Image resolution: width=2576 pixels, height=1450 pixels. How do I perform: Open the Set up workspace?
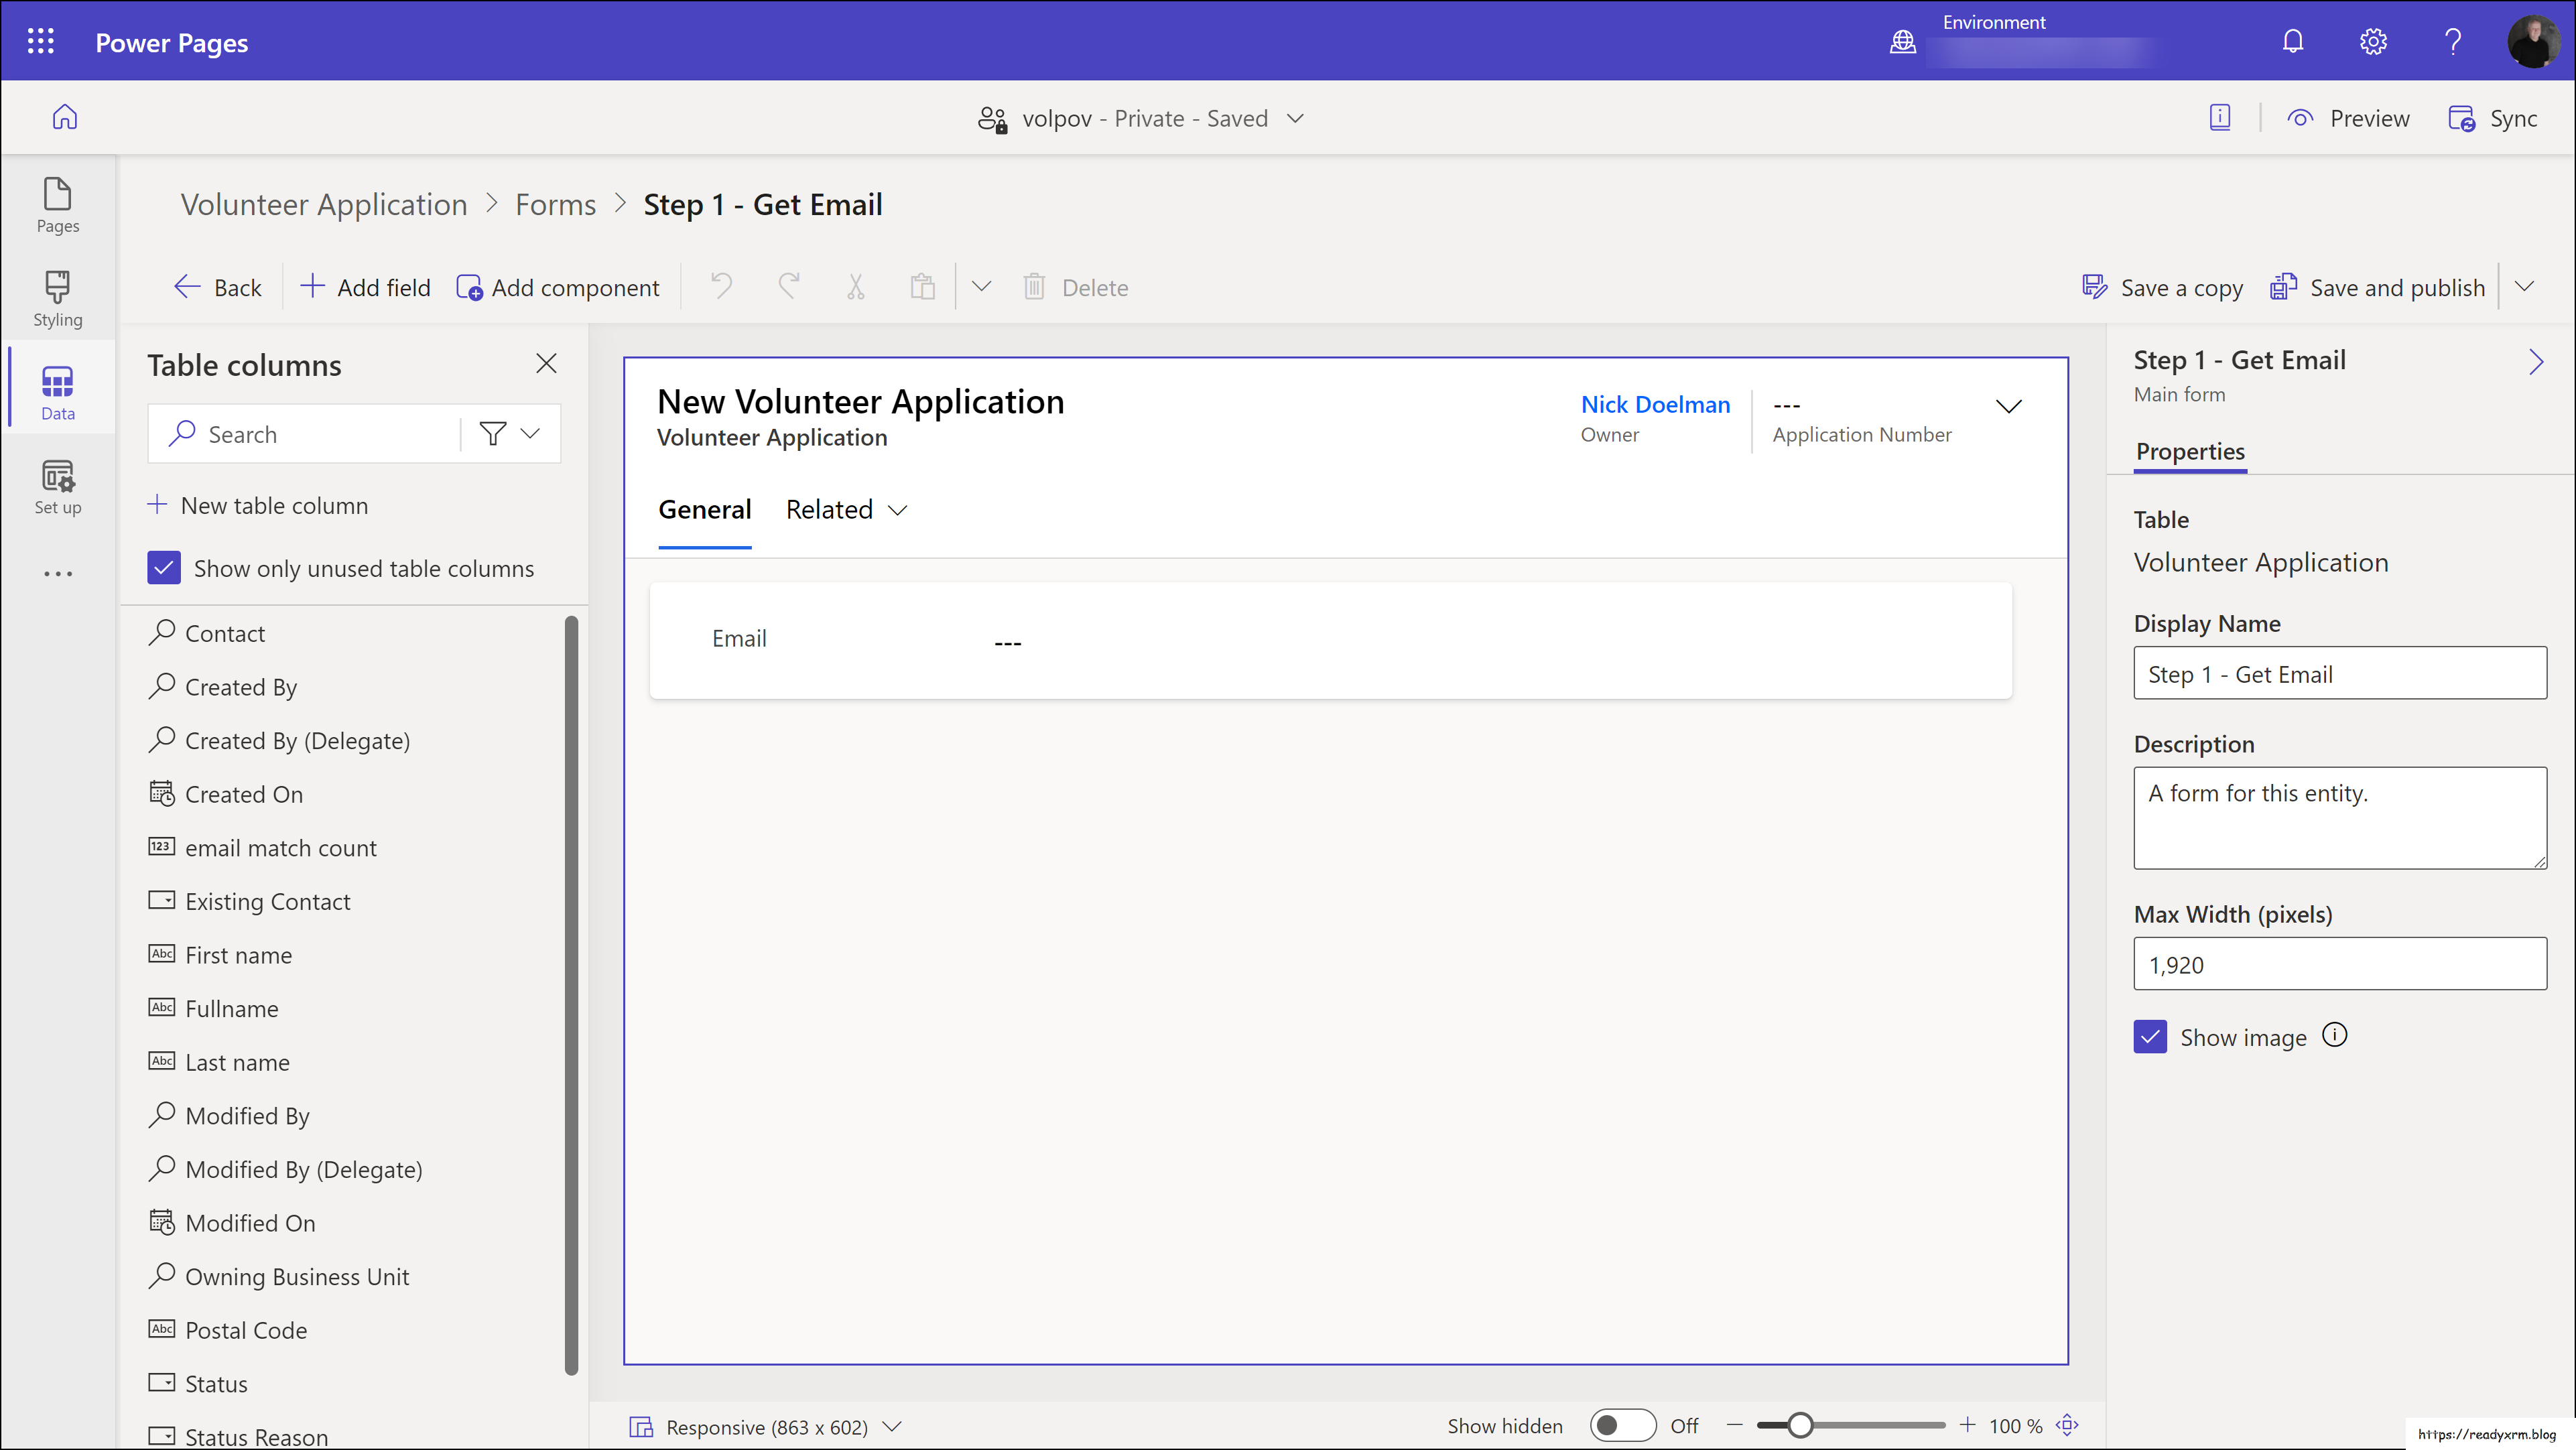[x=57, y=487]
